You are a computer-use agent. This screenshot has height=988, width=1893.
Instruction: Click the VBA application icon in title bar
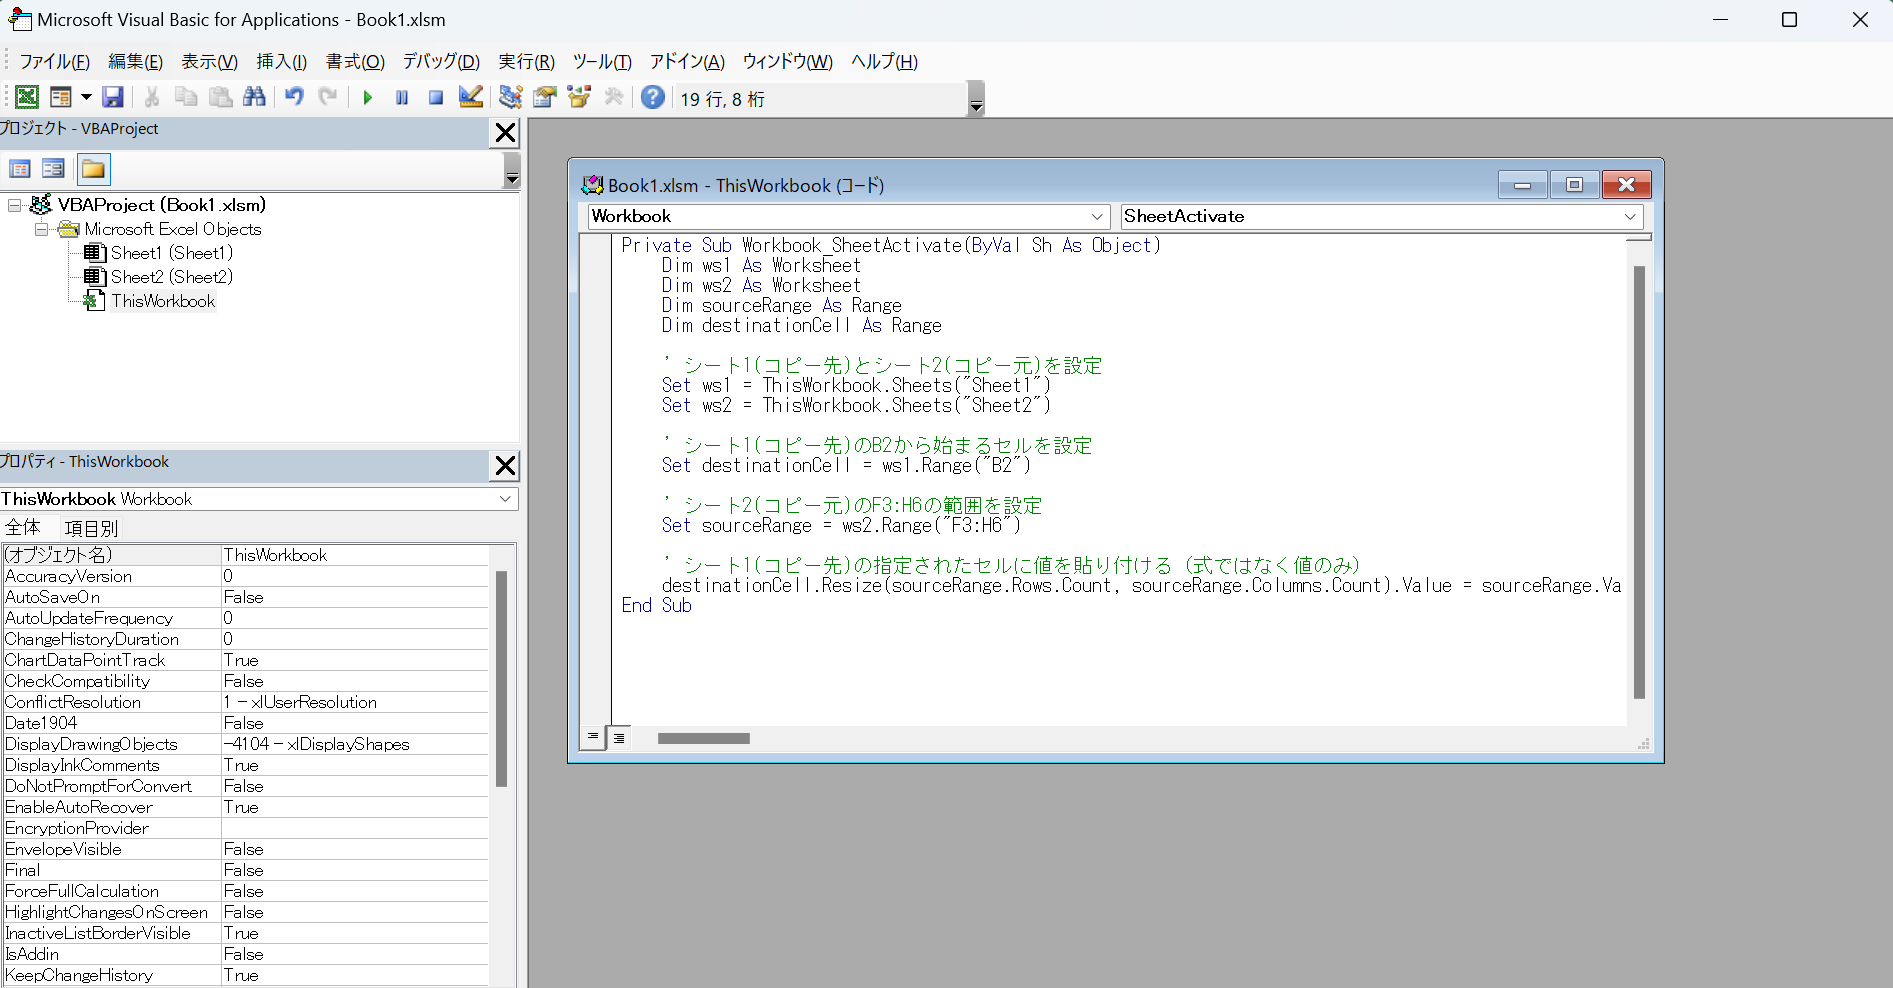(19, 19)
